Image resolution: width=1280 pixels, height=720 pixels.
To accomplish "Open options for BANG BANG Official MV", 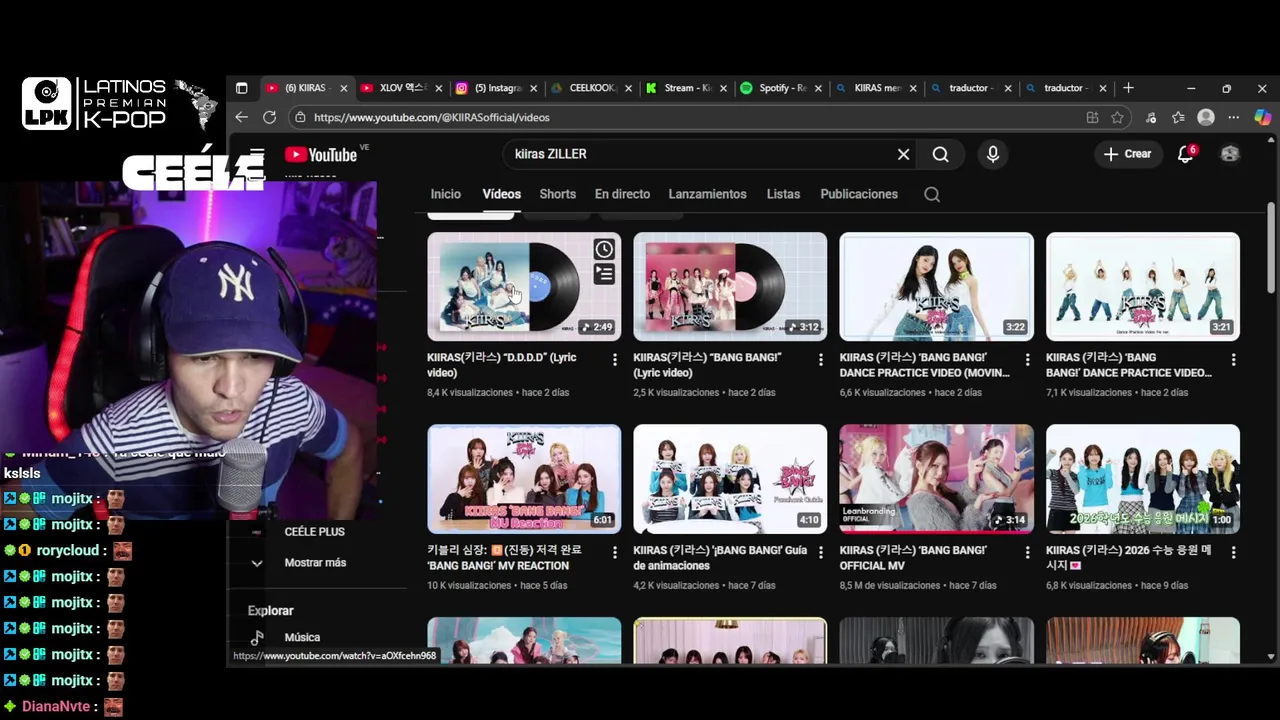I will [x=1027, y=553].
